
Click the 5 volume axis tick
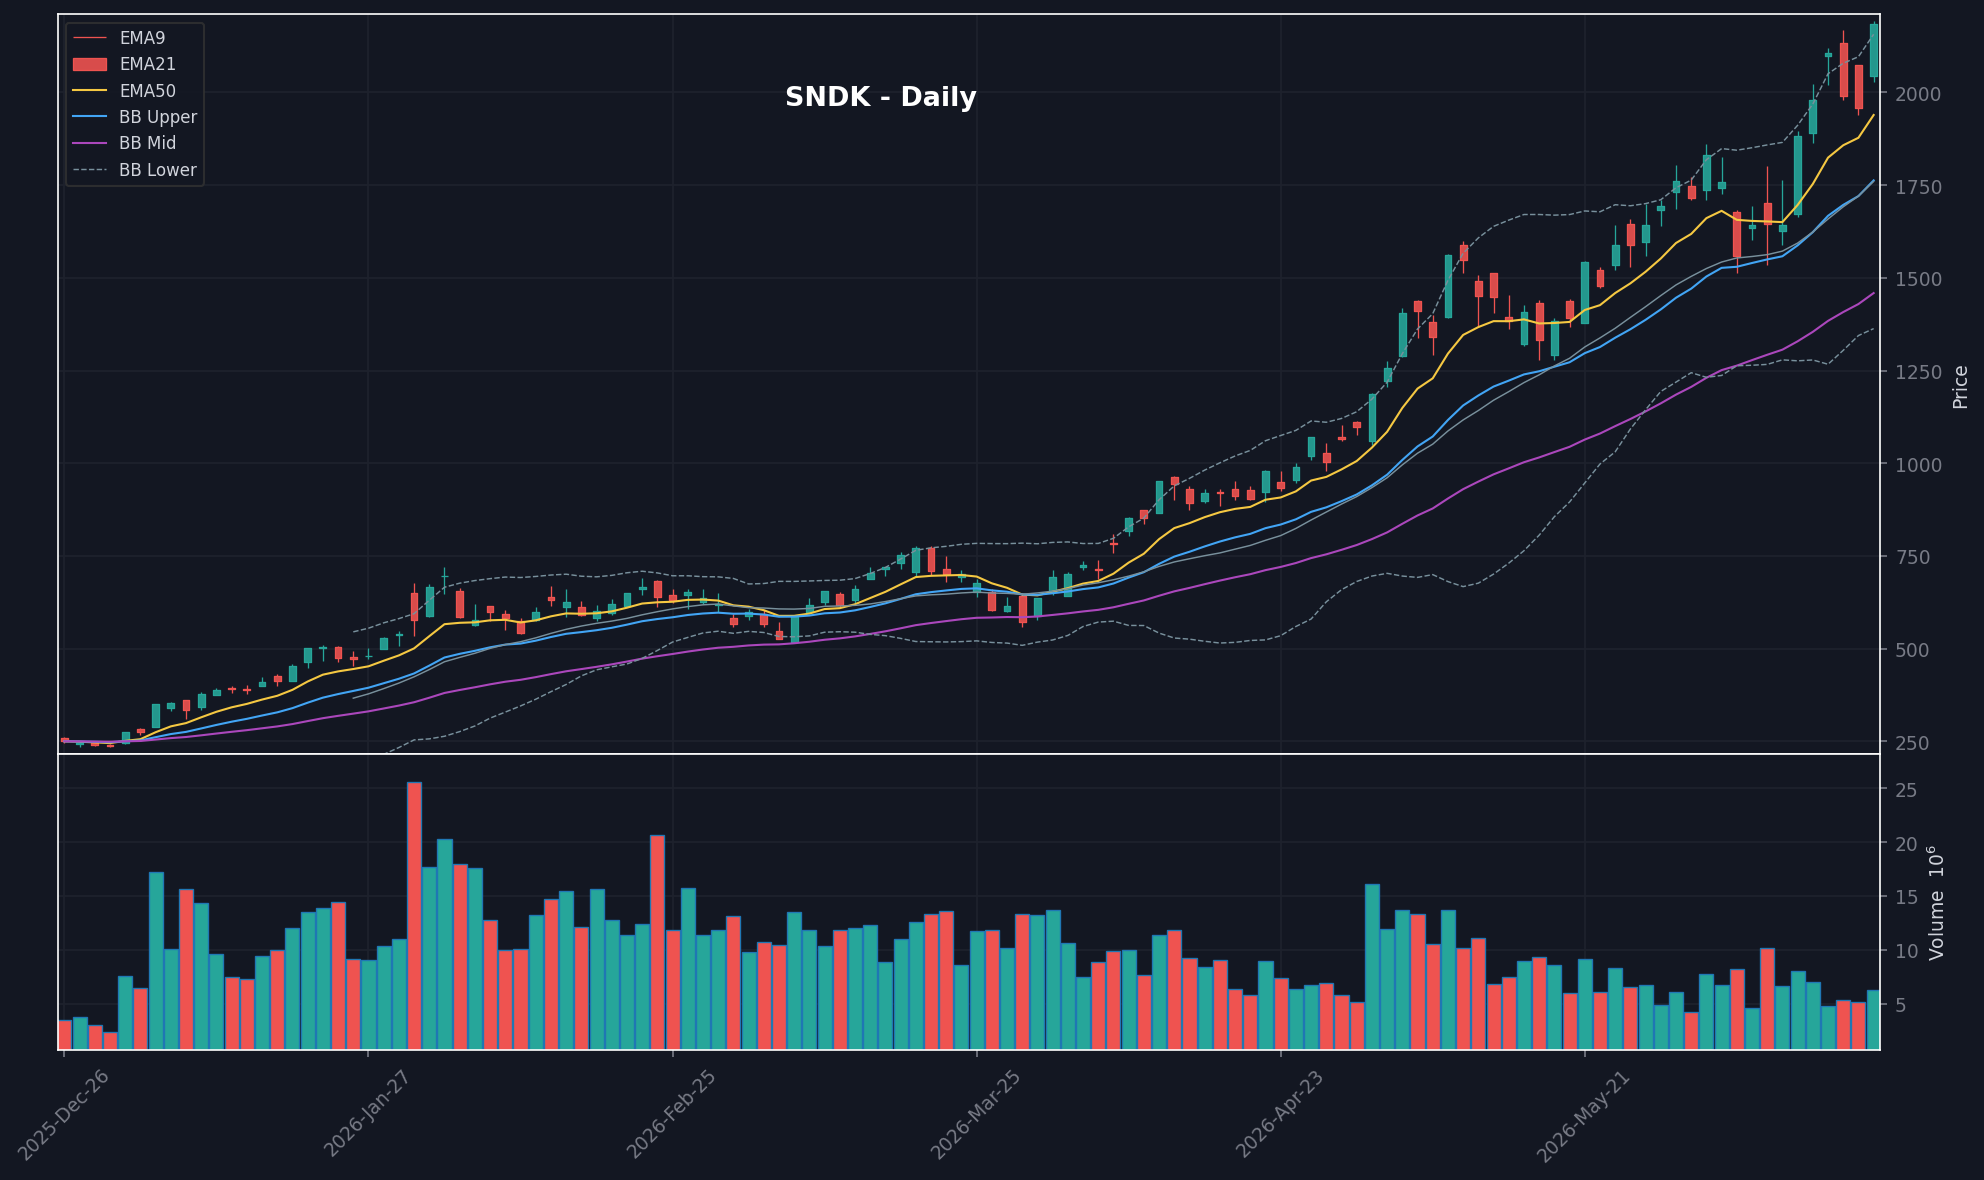tap(1900, 1006)
